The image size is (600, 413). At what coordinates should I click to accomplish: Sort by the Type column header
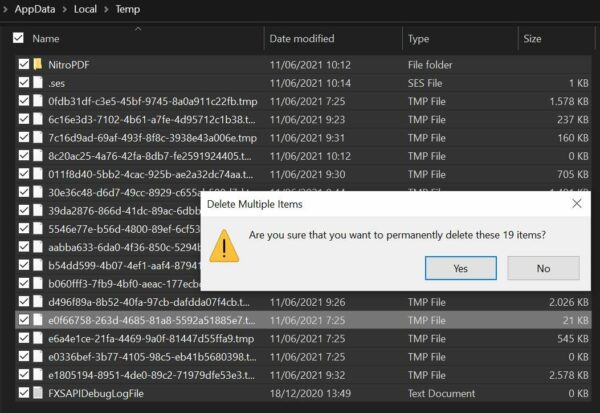click(418, 39)
